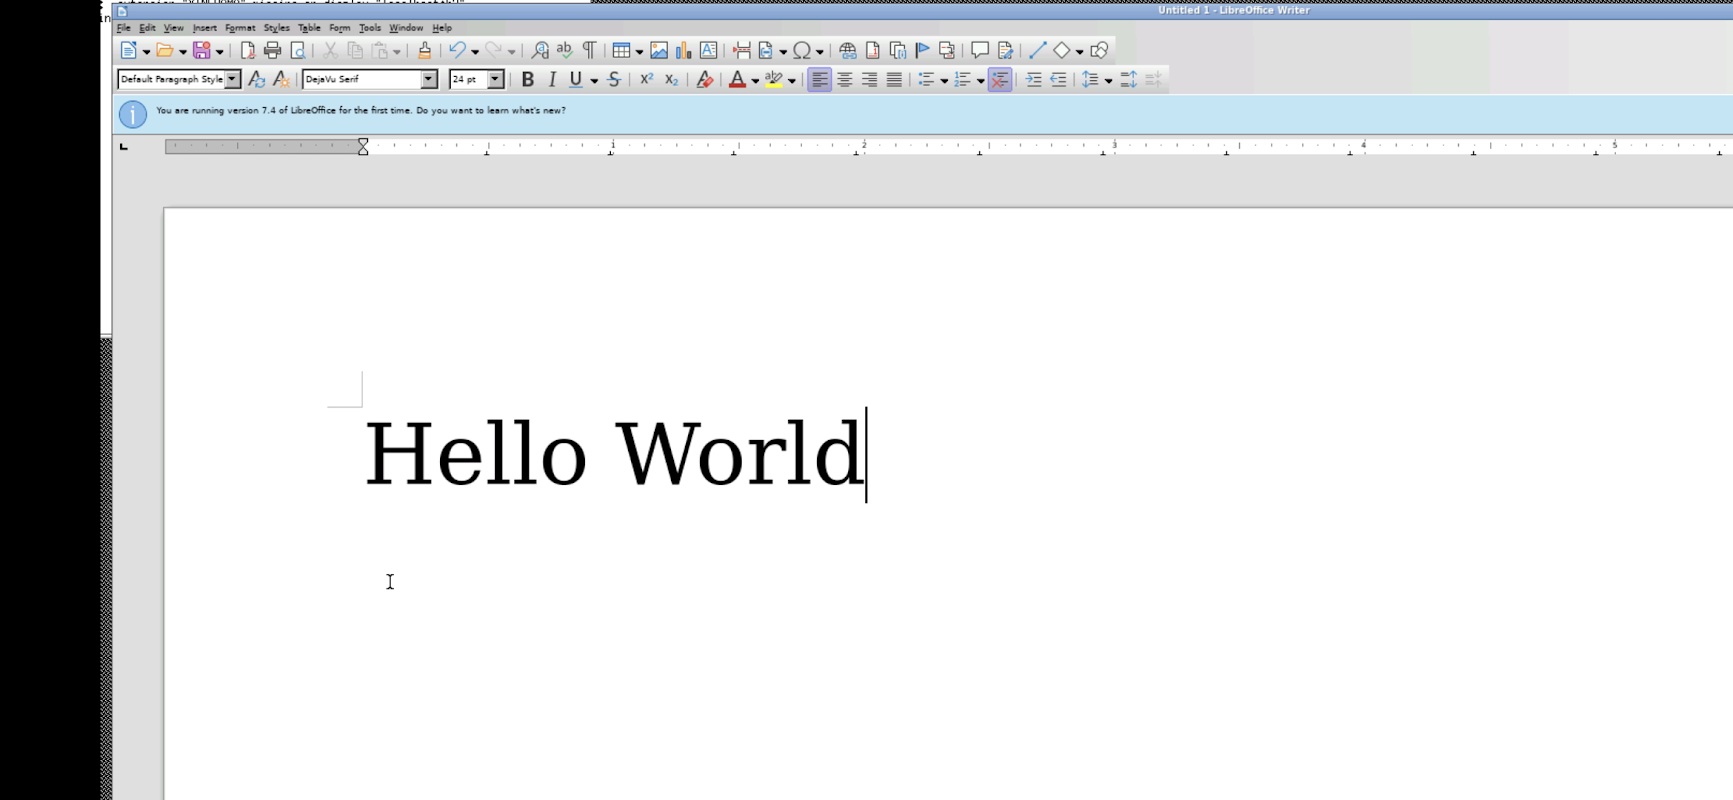The height and width of the screenshot is (800, 1733).
Task: Open the Default Paragraph Style dropdown
Action: click(232, 80)
